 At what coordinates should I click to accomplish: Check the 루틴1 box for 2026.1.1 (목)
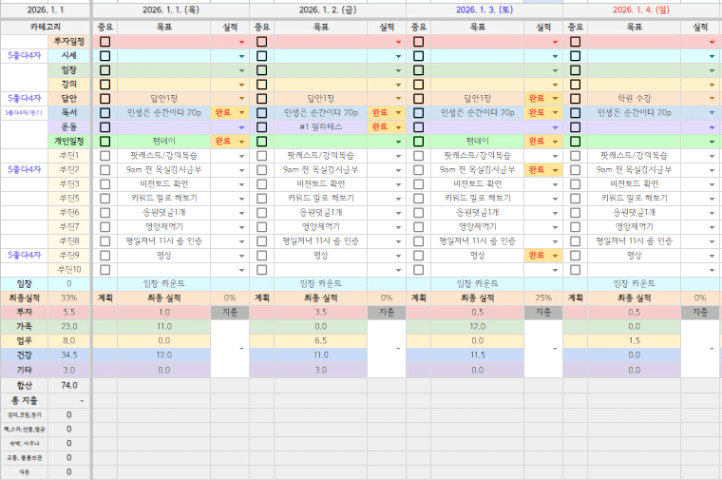click(105, 156)
